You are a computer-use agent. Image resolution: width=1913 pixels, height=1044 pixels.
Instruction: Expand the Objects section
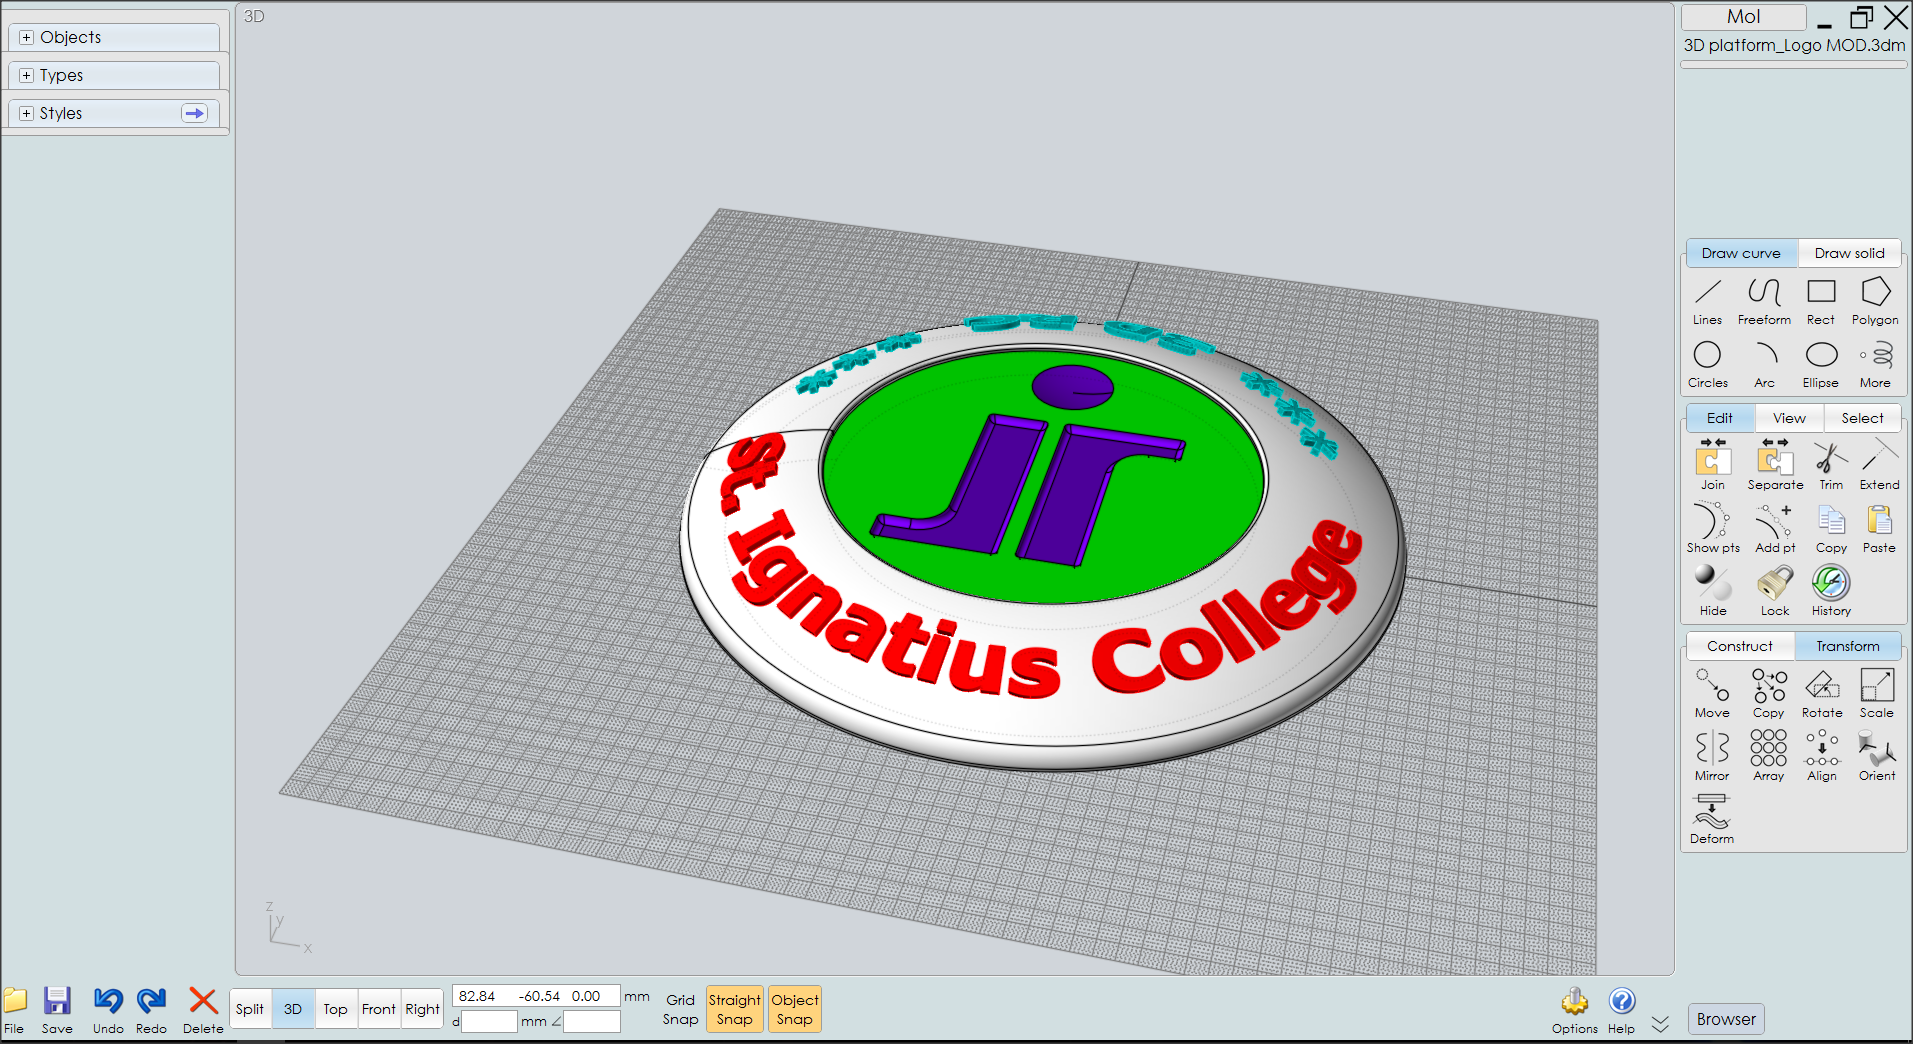(x=113, y=37)
